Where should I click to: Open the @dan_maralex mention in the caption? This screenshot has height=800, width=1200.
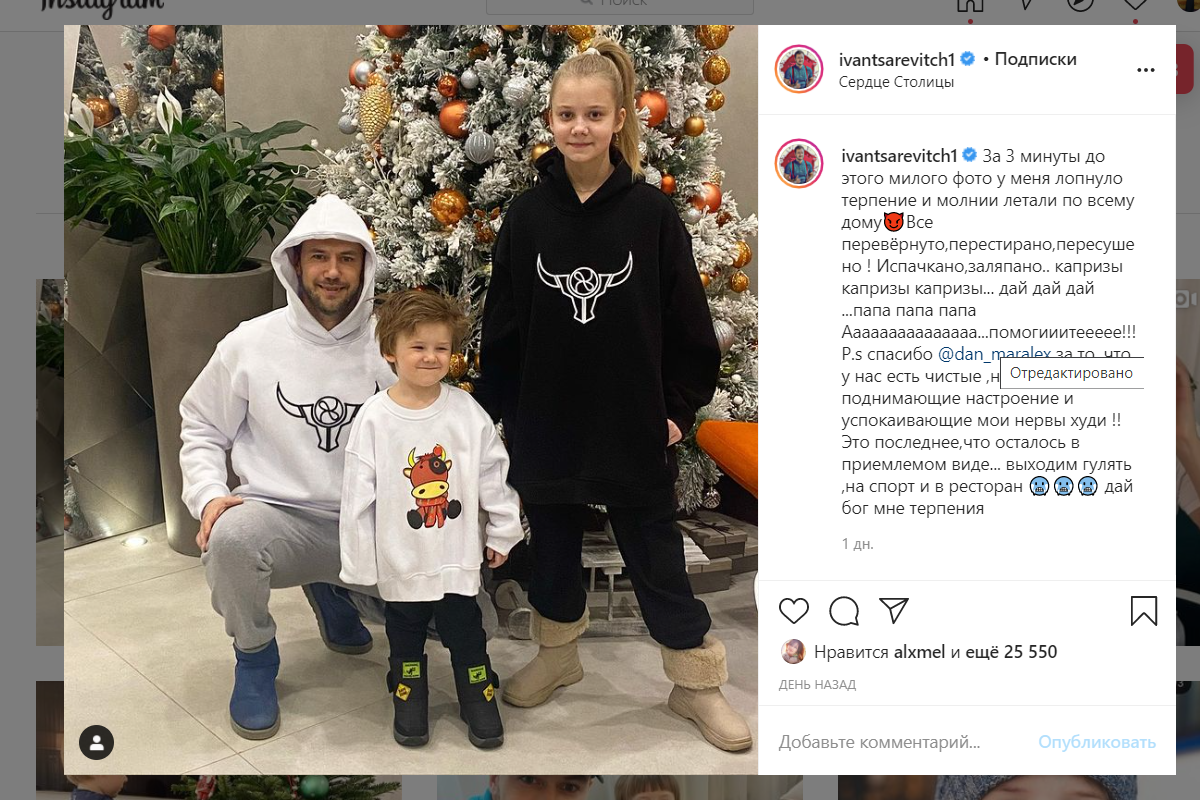[x=986, y=354]
